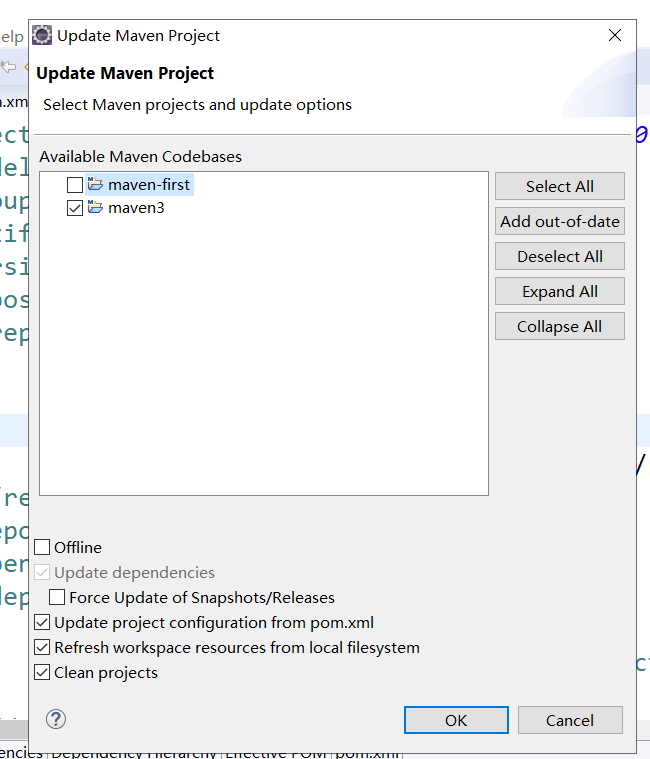This screenshot has height=759, width=650.
Task: Click the maven-first project folder icon
Action: pos(95,184)
